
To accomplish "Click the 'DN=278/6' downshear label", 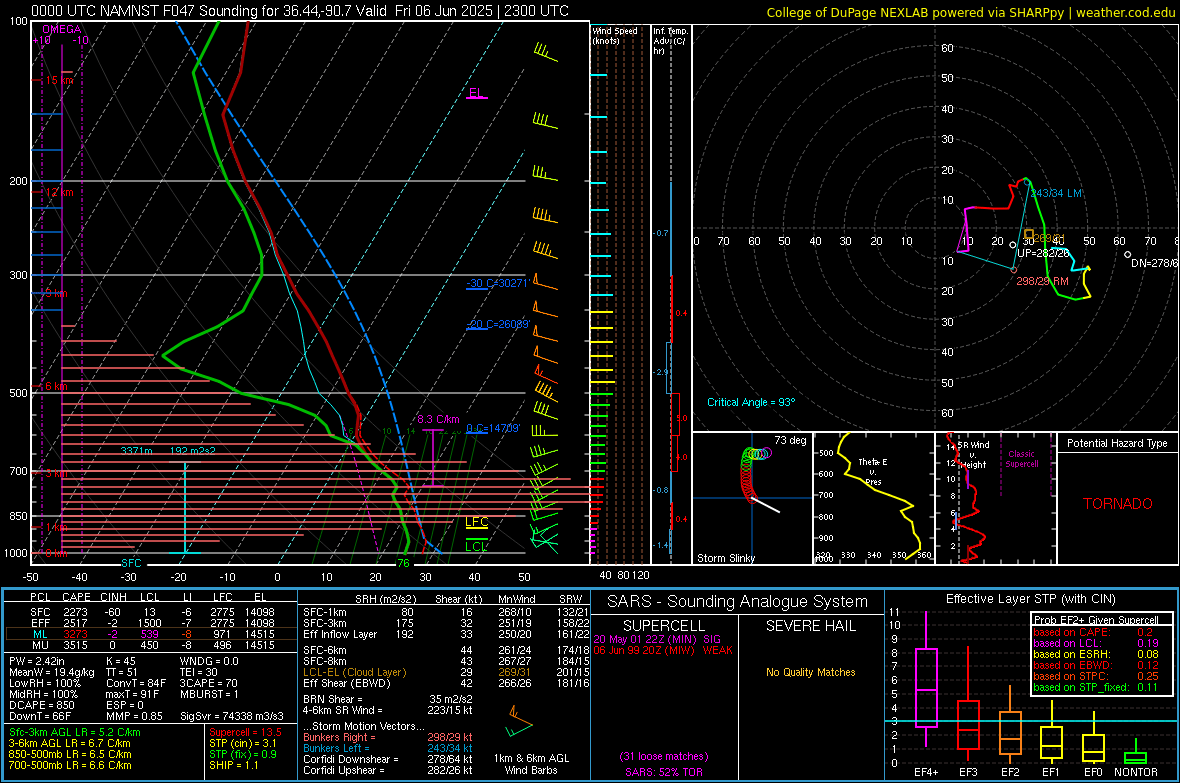I will (x=1155, y=264).
